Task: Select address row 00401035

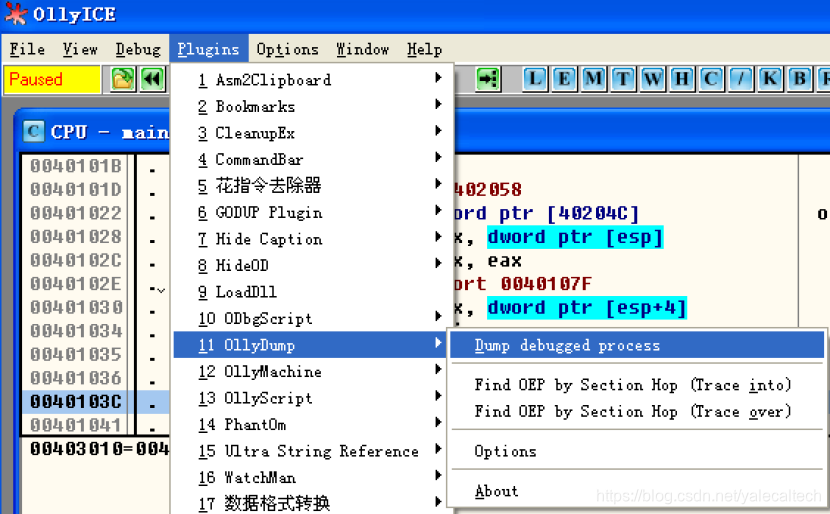Action: (x=76, y=355)
